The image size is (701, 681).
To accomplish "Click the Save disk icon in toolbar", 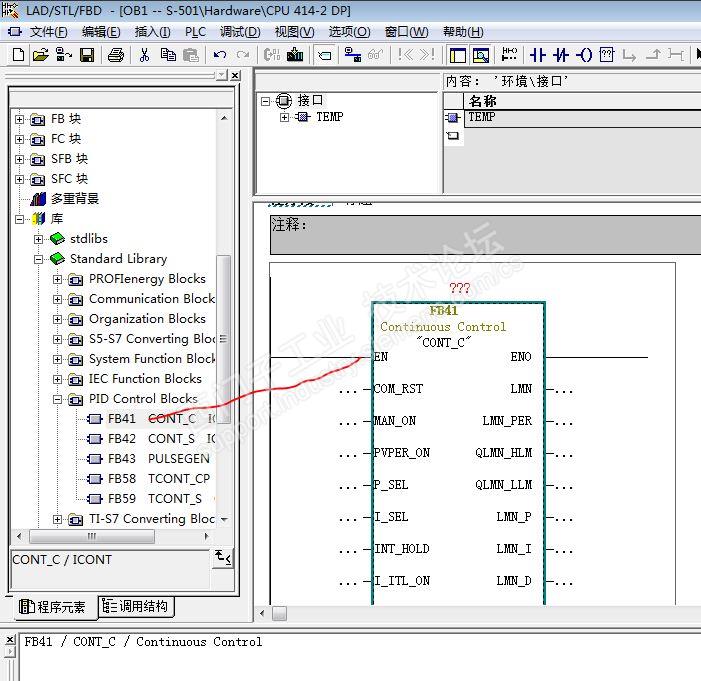I will 87,55.
